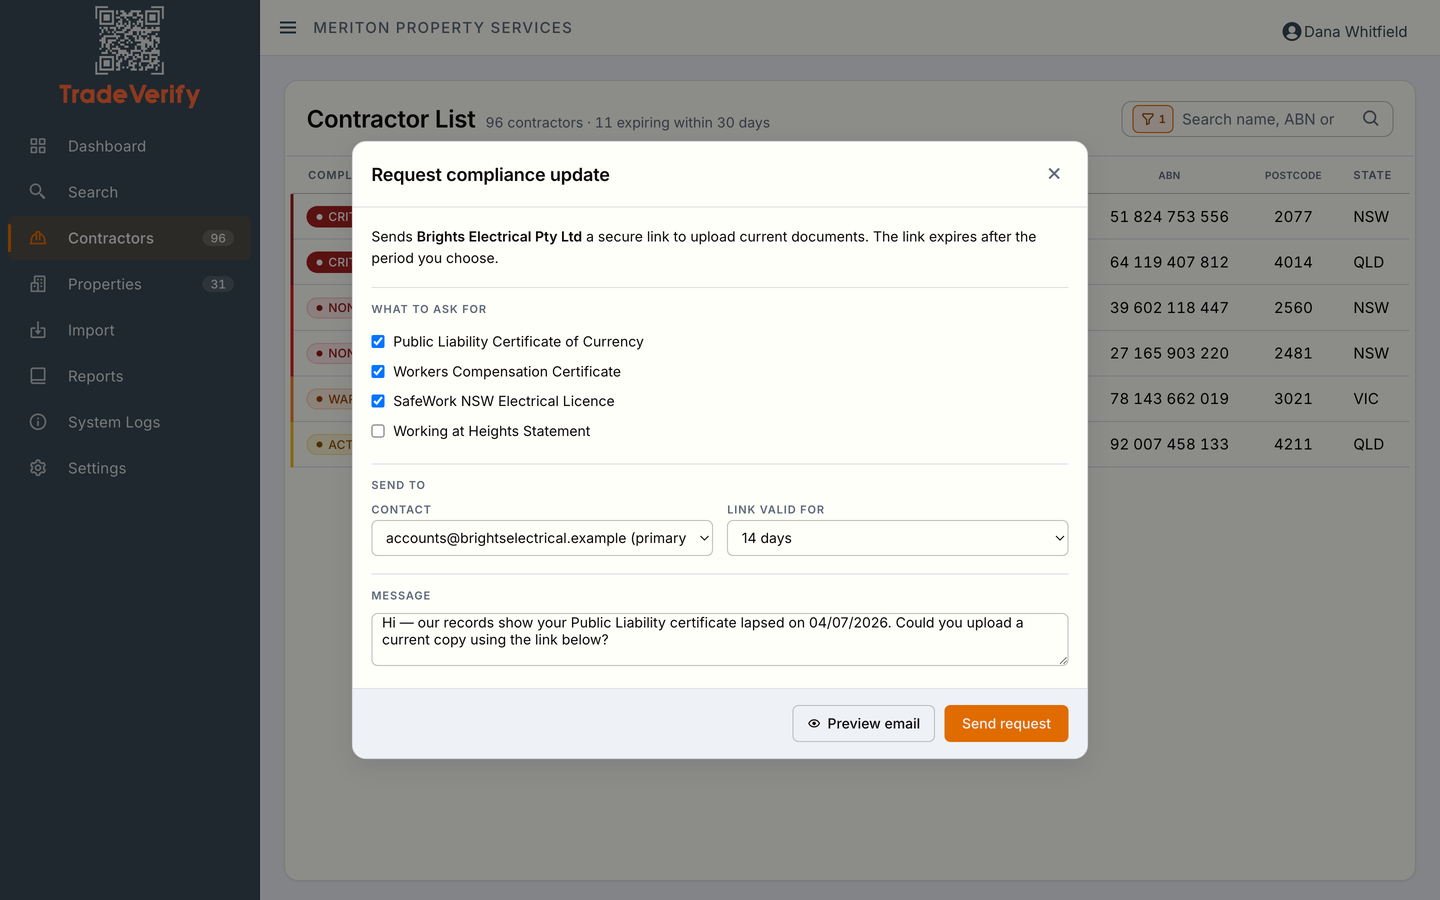1440x900 pixels.
Task: Click the TradeVerify brand name
Action: coord(129,95)
